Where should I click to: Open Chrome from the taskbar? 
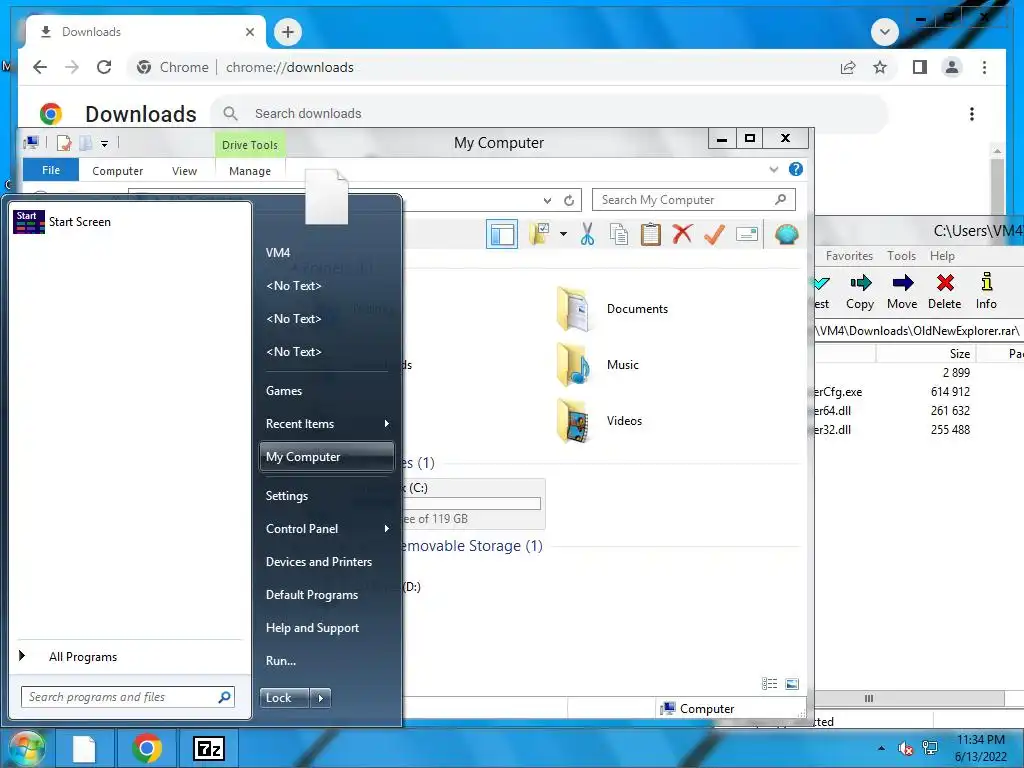pos(146,748)
